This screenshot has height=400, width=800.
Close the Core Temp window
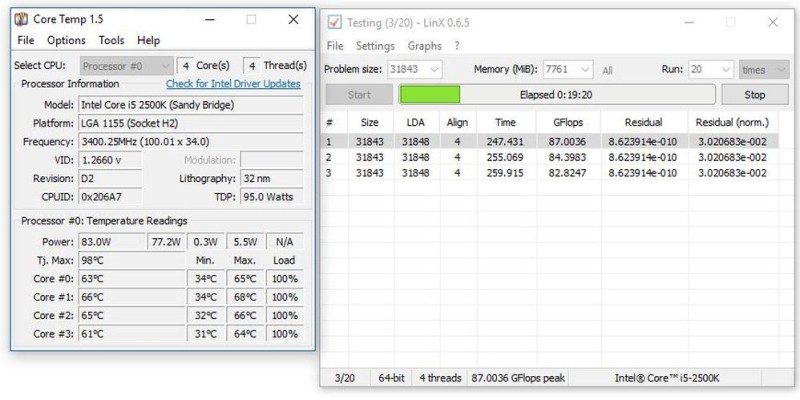point(293,20)
